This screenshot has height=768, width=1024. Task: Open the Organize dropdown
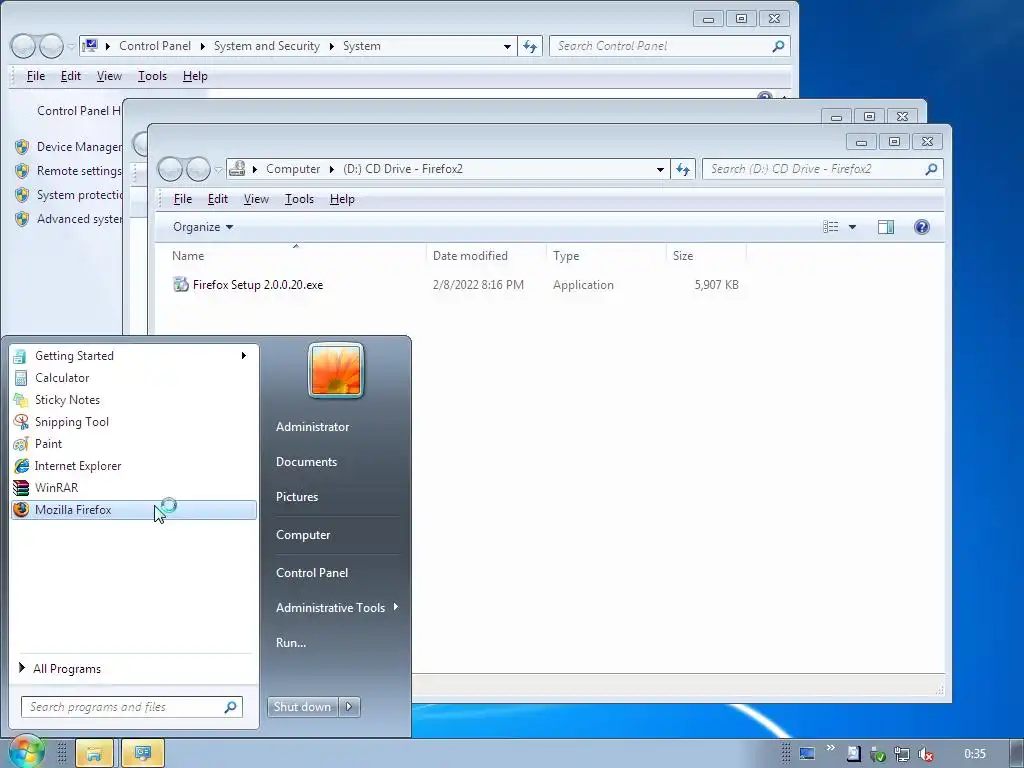(x=202, y=227)
